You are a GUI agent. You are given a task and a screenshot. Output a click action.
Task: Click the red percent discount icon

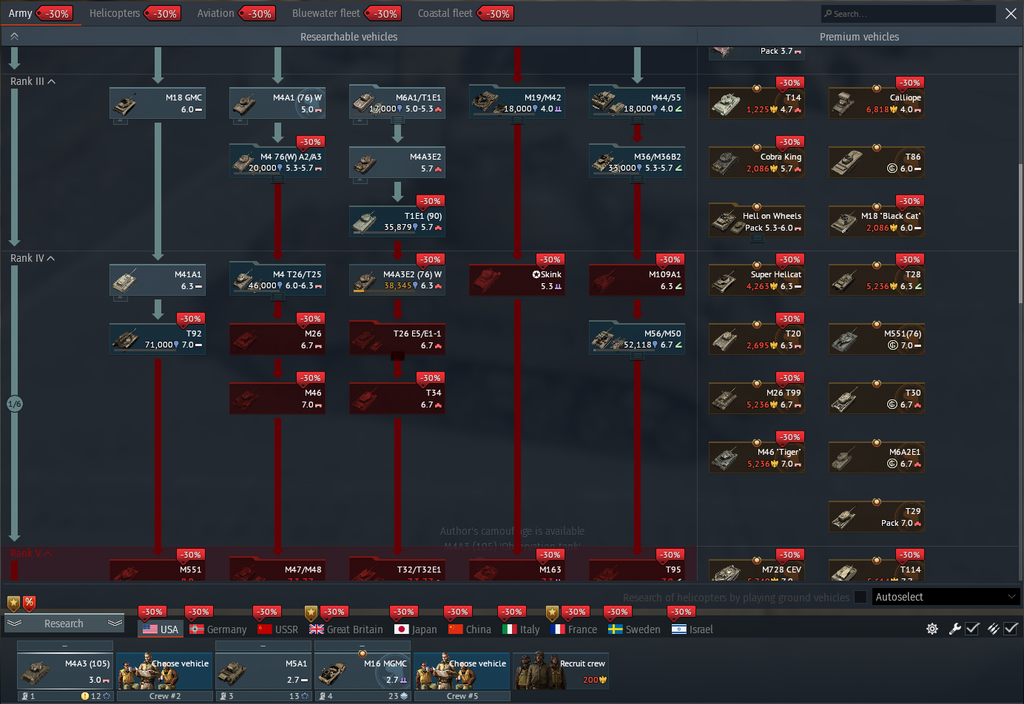(x=29, y=603)
